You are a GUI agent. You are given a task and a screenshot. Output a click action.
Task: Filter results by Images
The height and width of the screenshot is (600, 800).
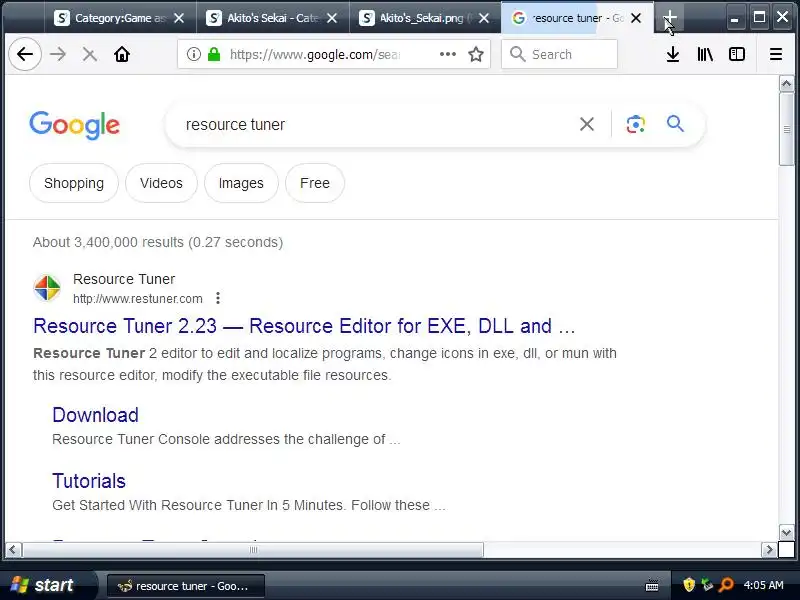point(241,183)
